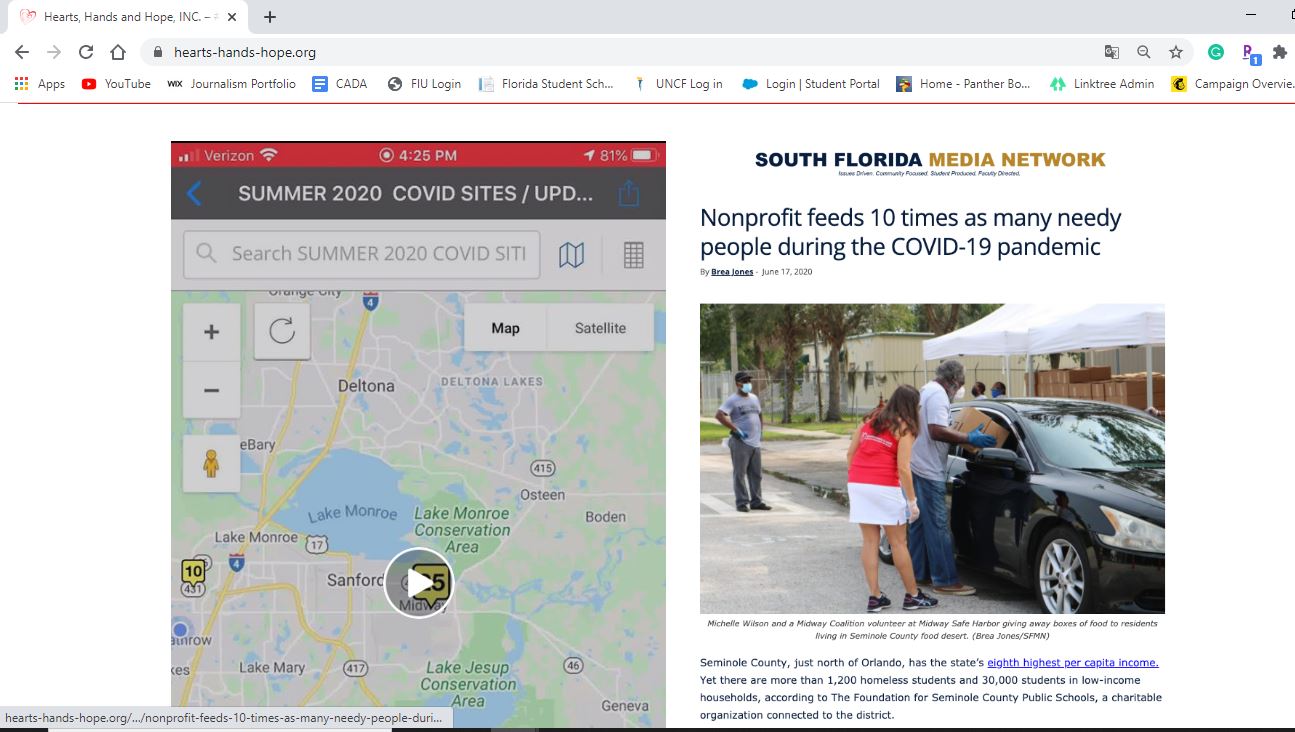
Task: Click the address bar URL field
Action: click(600, 52)
